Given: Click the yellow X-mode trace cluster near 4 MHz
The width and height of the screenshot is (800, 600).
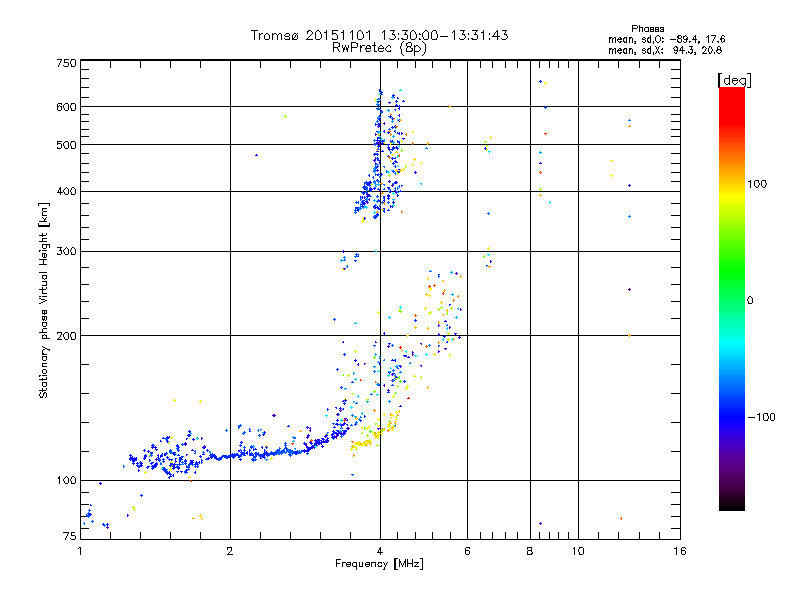Looking at the screenshot, I should click(x=375, y=434).
